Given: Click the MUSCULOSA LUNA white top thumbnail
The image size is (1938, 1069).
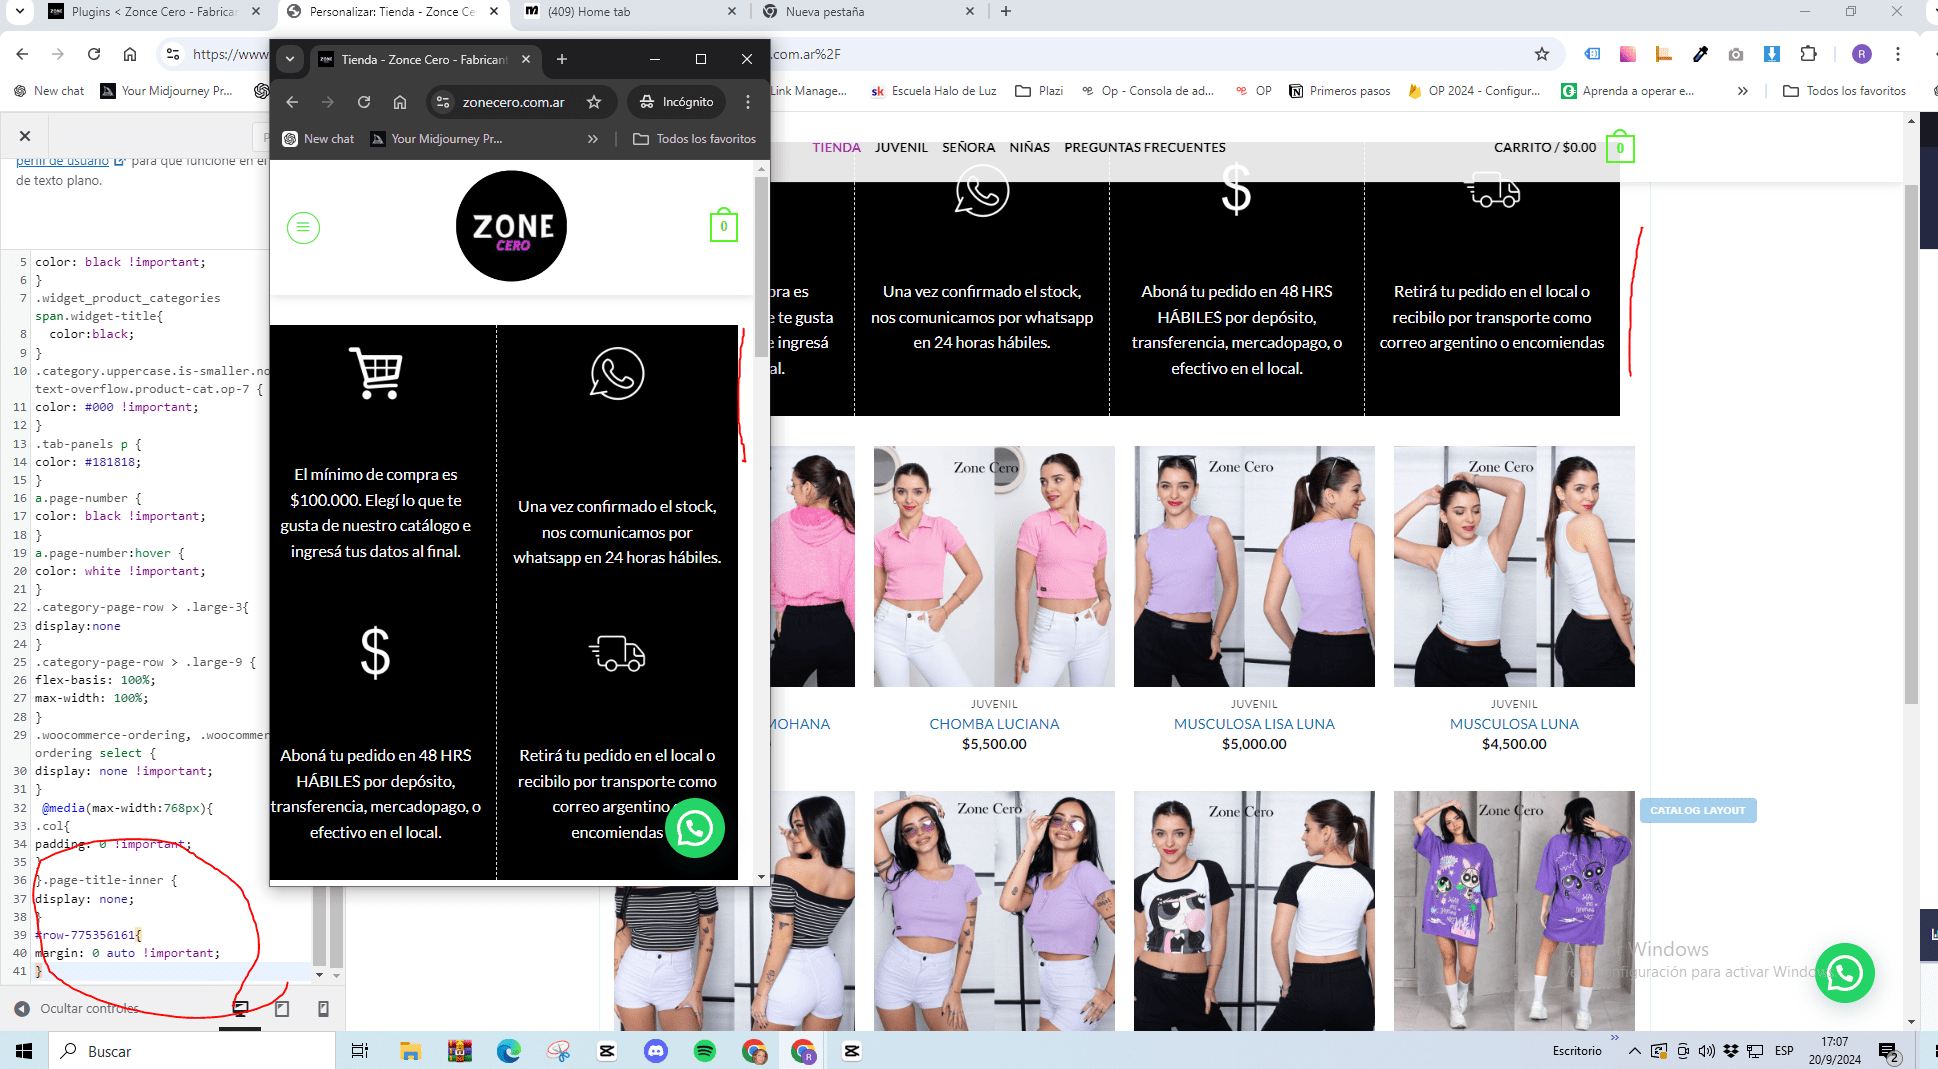Looking at the screenshot, I should [x=1514, y=566].
